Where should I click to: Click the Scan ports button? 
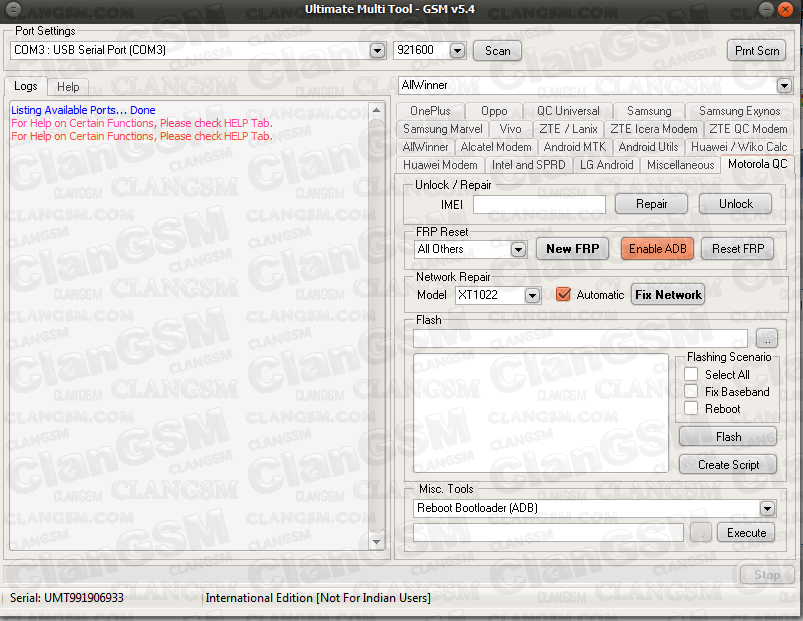(497, 51)
